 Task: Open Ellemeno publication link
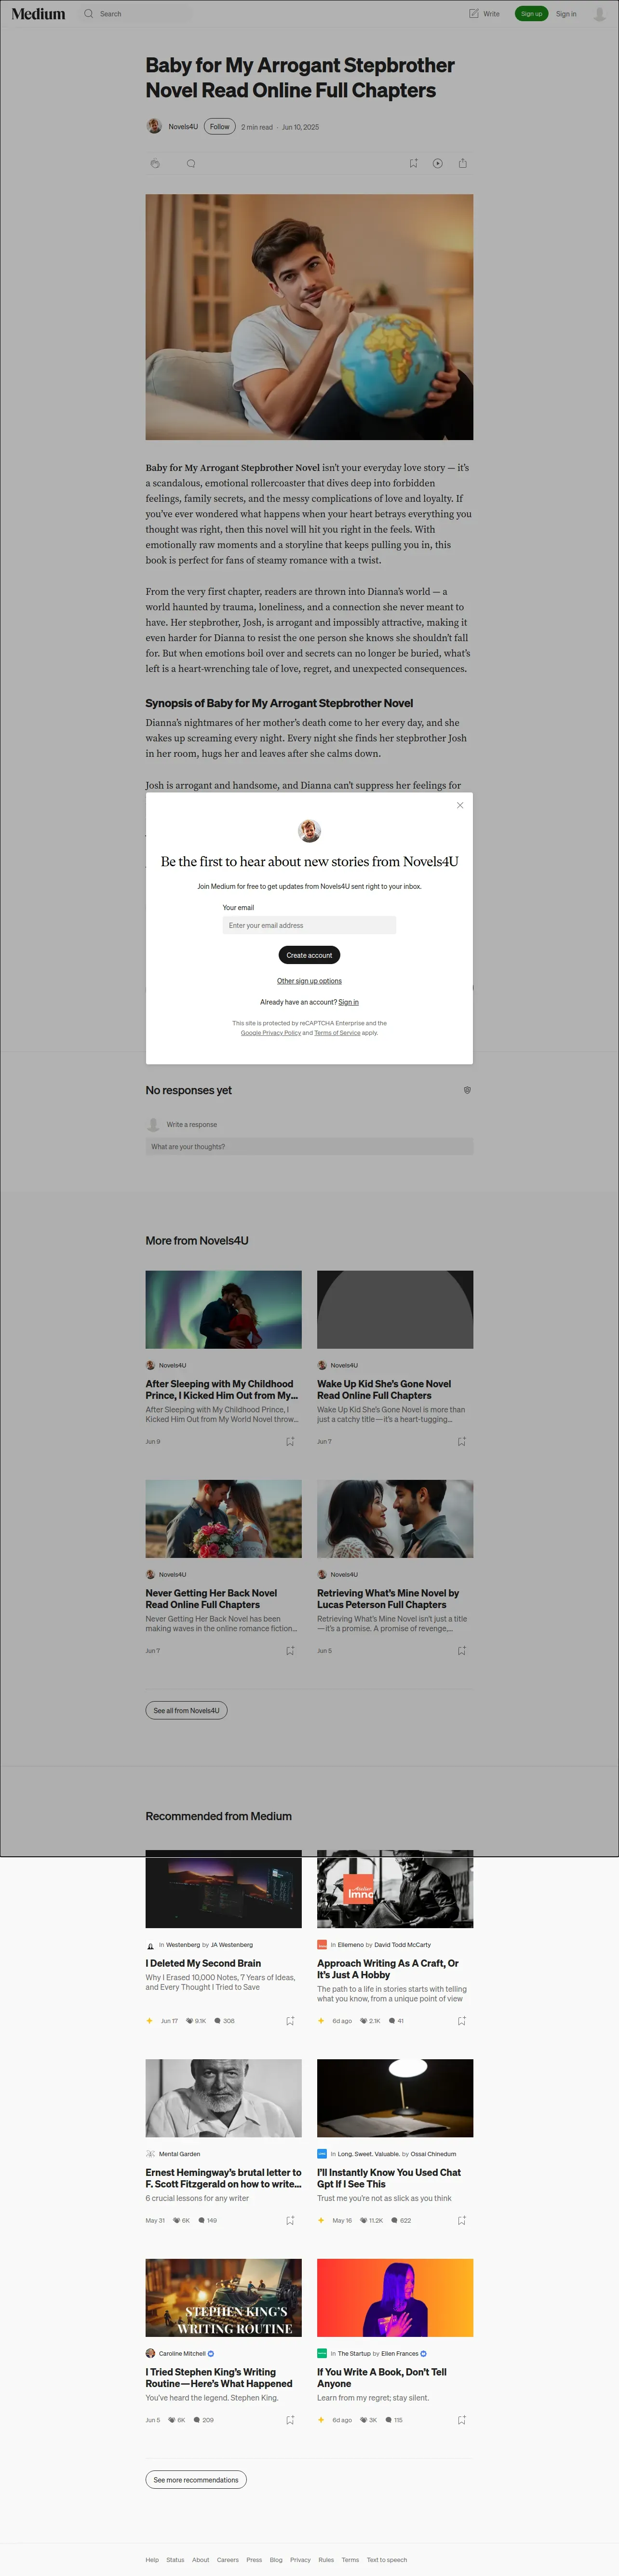[x=350, y=1945]
